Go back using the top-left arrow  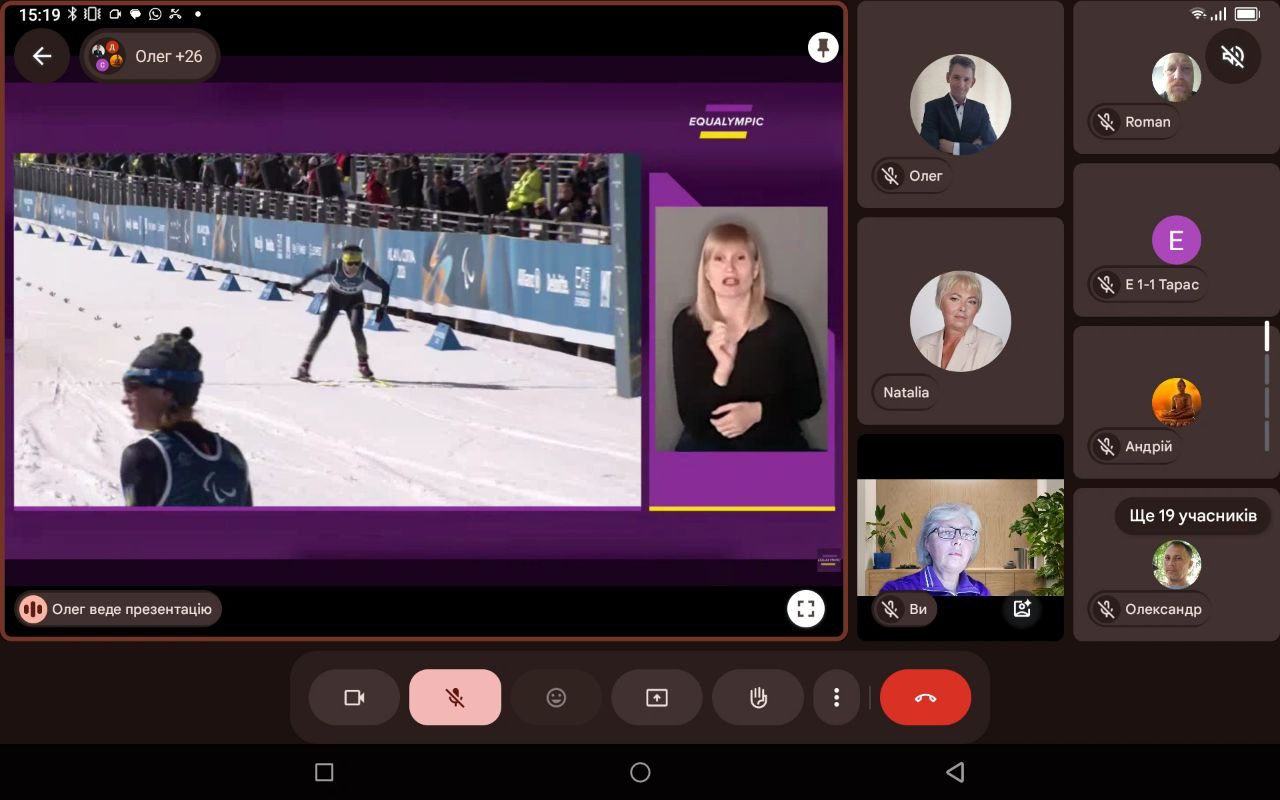click(x=42, y=56)
